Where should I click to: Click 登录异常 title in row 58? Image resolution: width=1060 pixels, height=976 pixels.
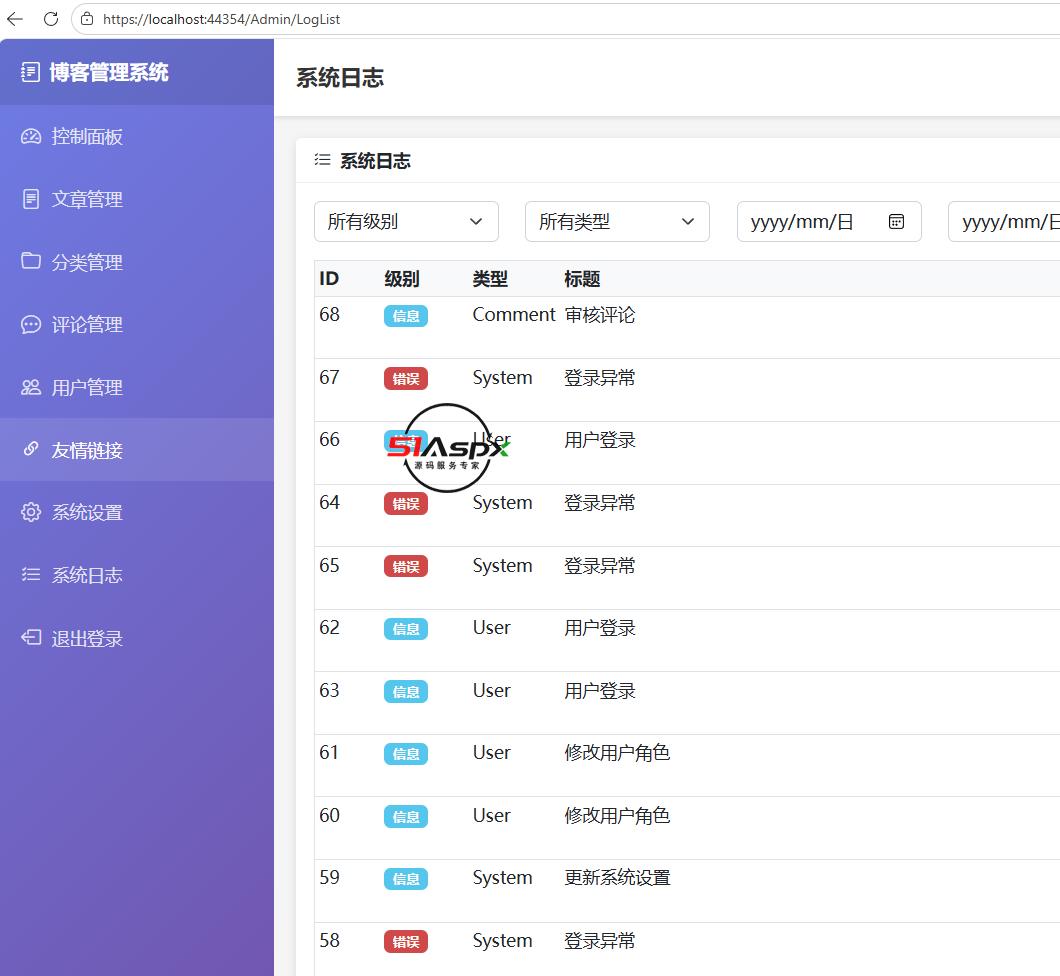point(600,941)
